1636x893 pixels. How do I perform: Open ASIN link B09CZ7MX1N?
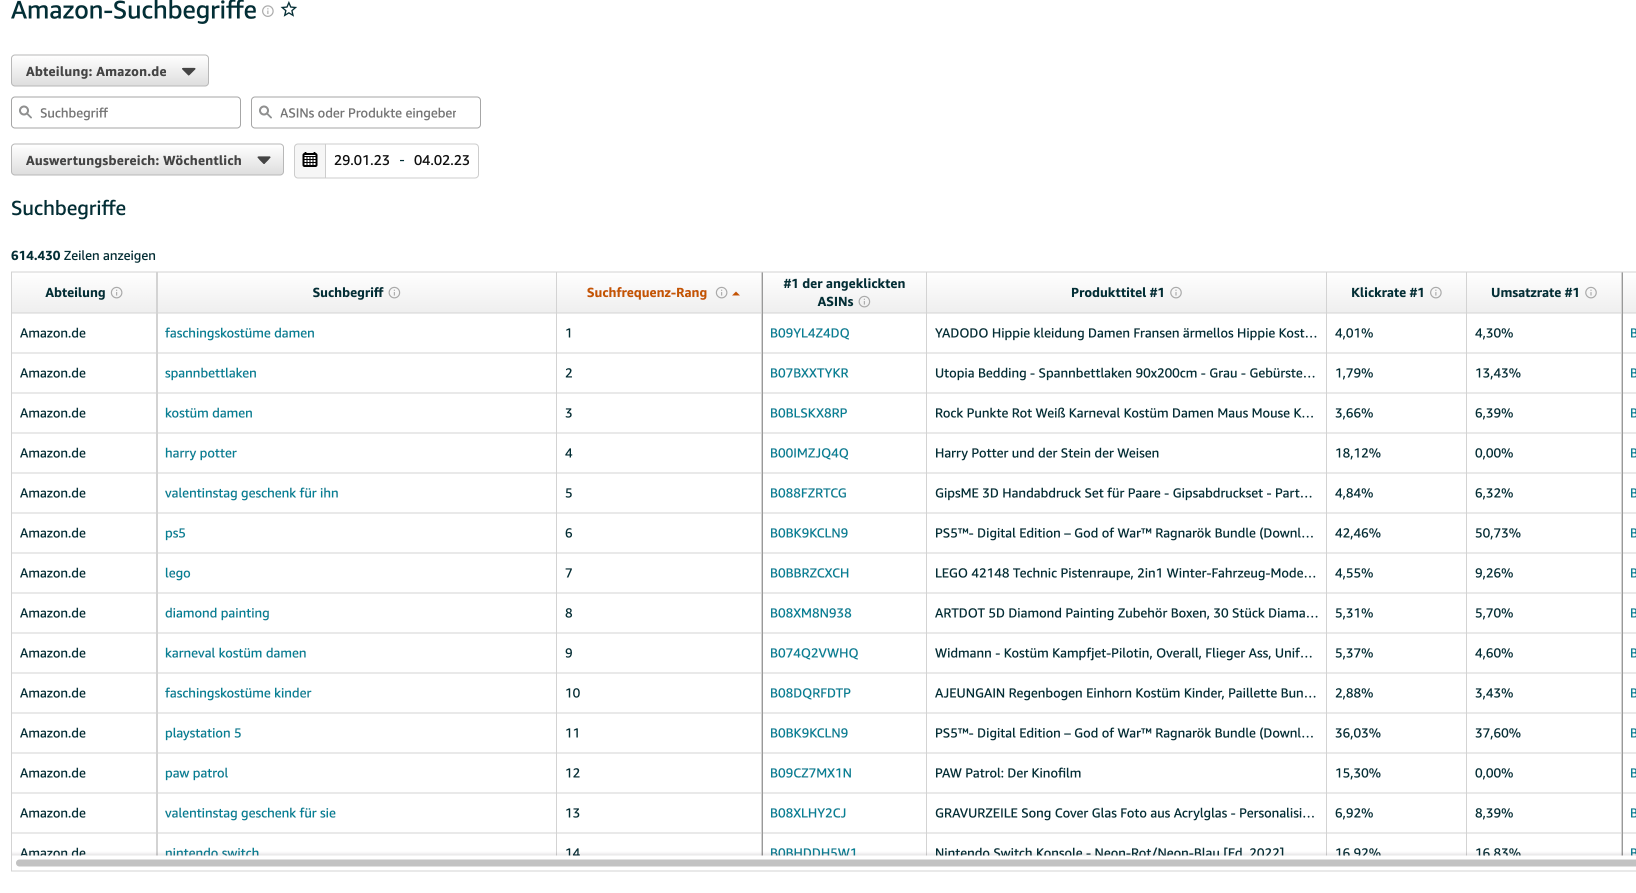pos(811,773)
